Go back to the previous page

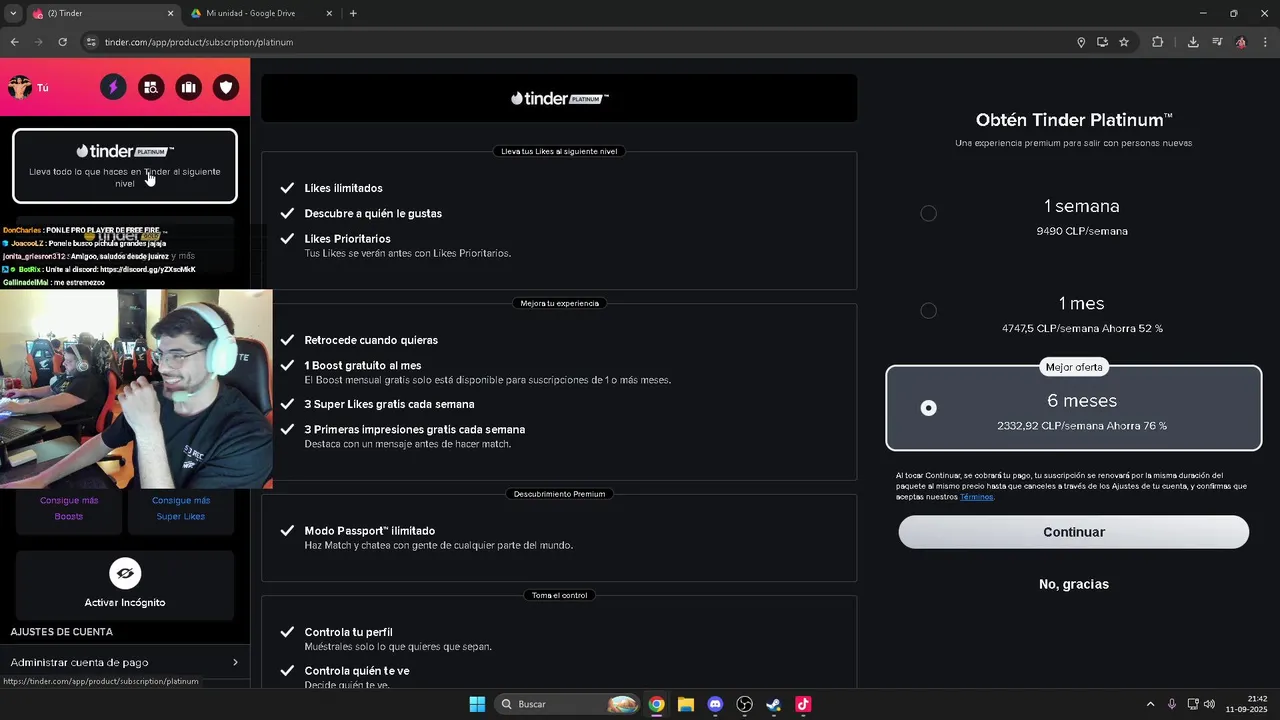click(14, 42)
